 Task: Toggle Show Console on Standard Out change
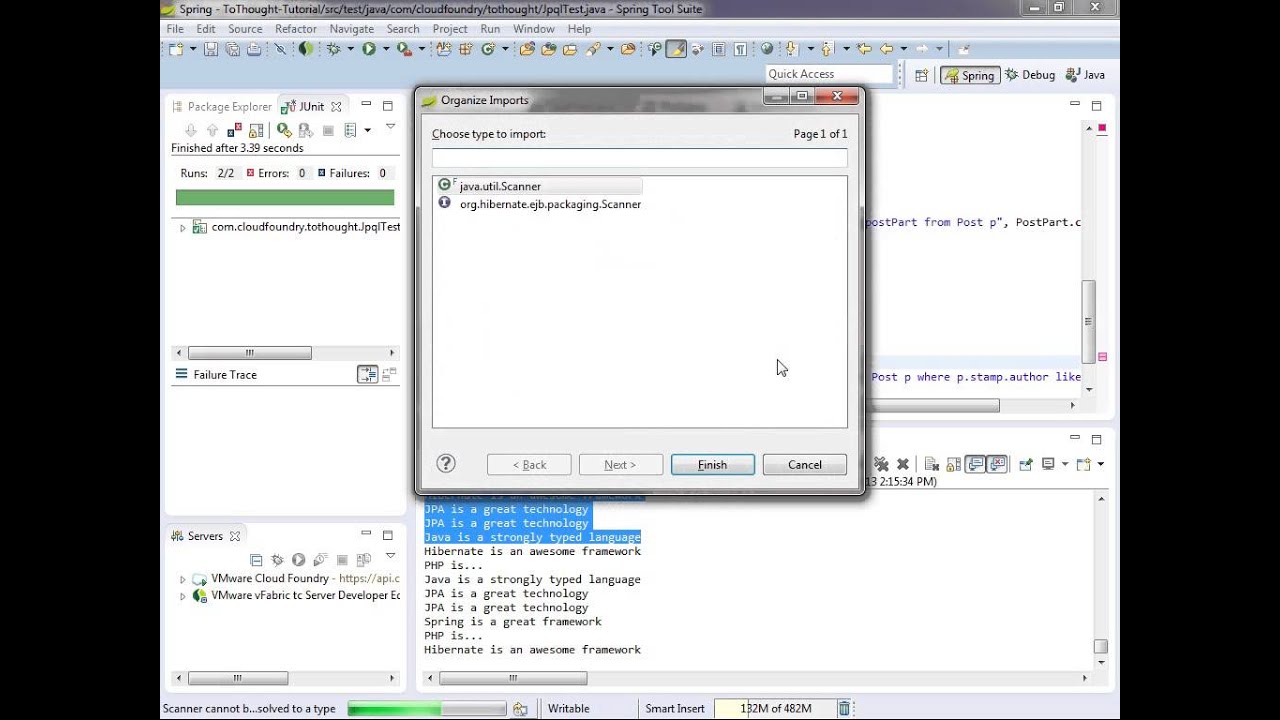tap(975, 464)
